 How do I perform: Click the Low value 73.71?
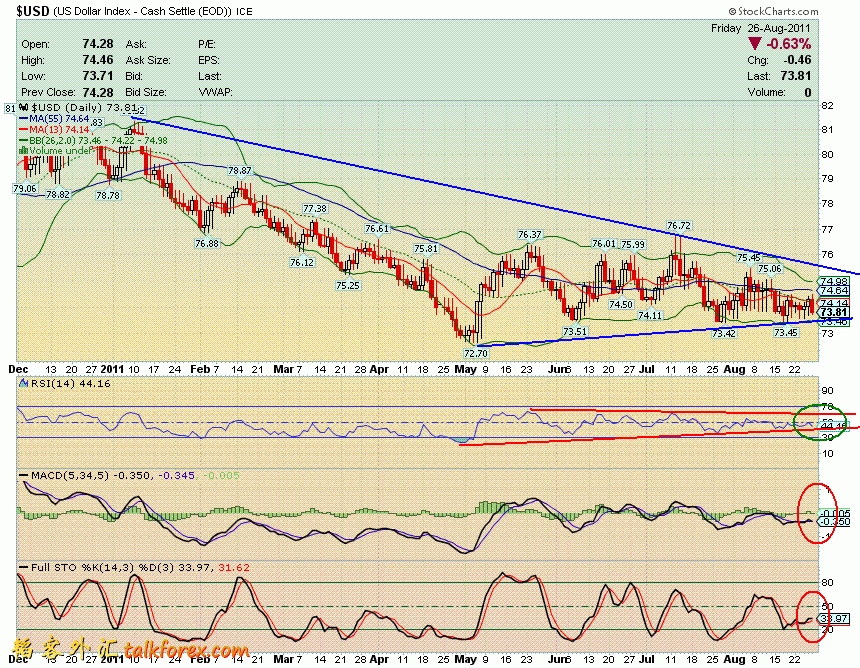tap(98, 76)
